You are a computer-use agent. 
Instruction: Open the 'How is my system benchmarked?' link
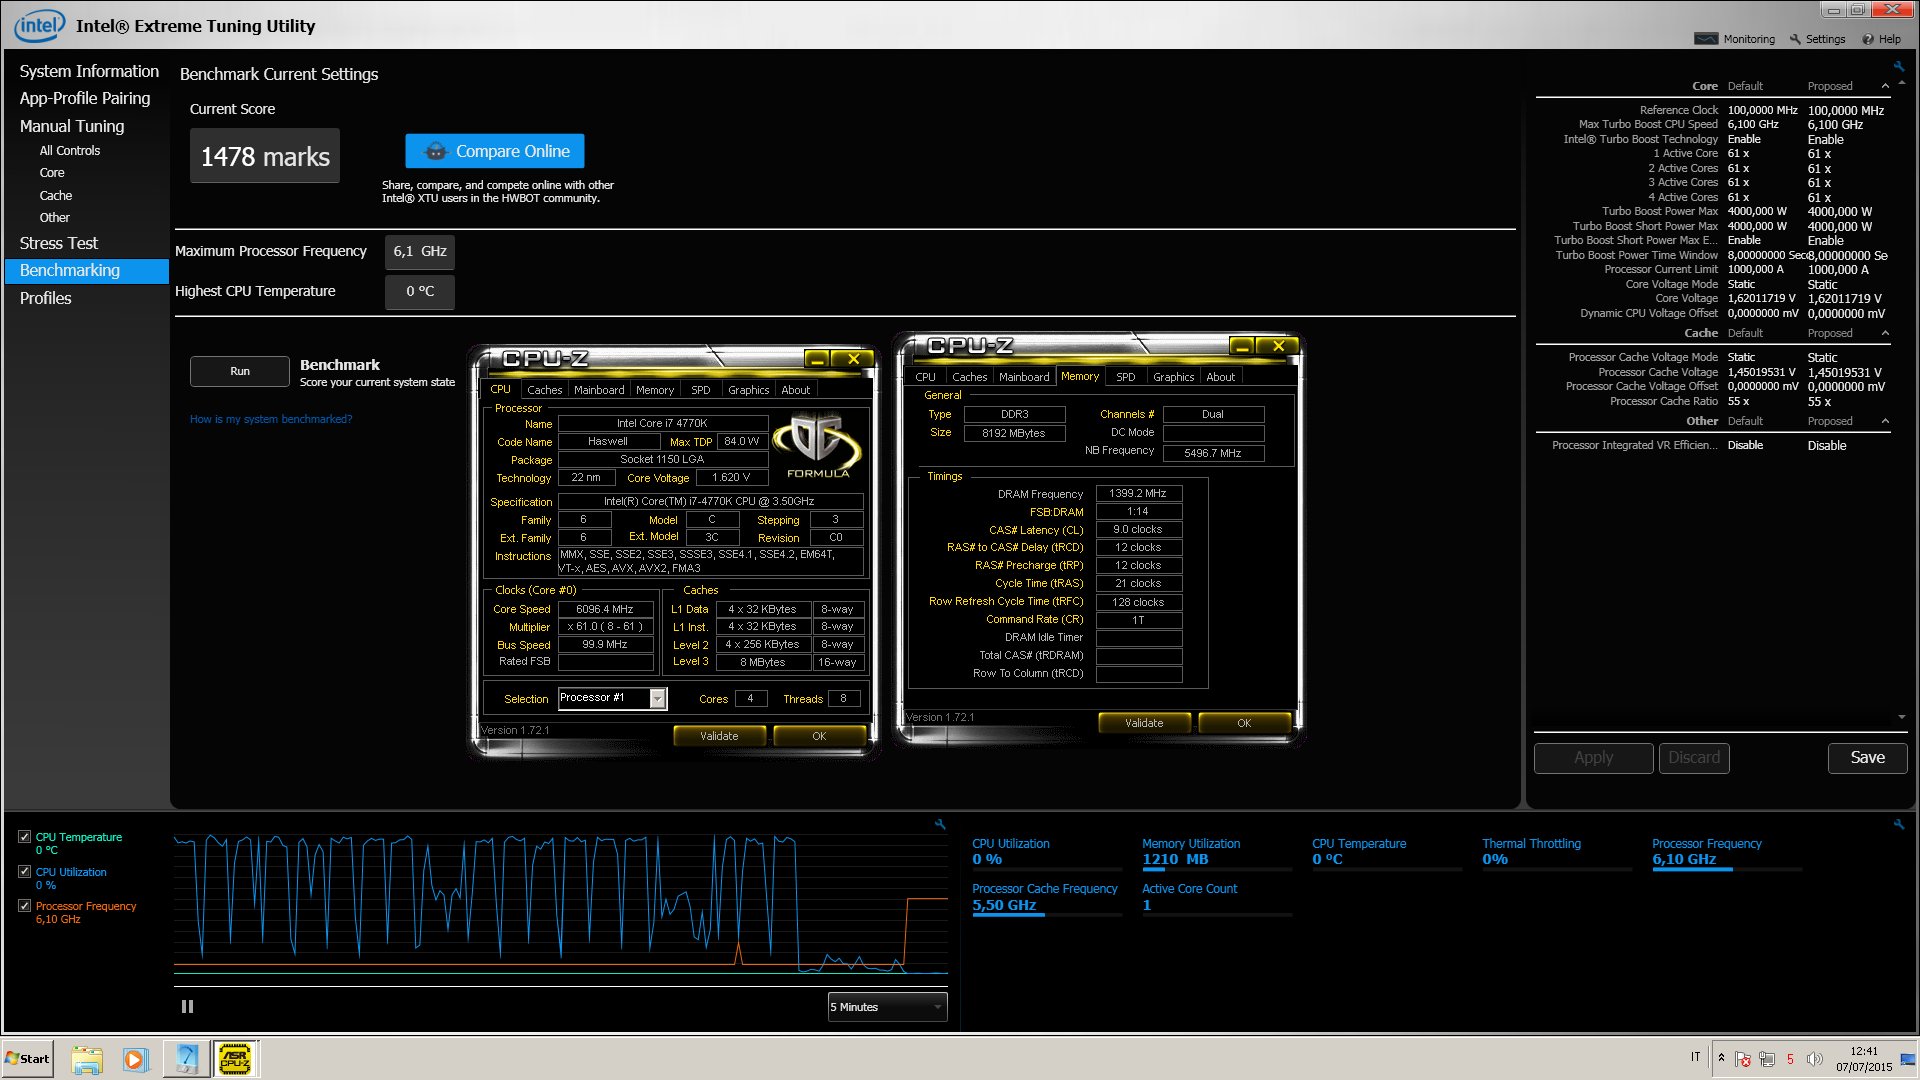(271, 419)
